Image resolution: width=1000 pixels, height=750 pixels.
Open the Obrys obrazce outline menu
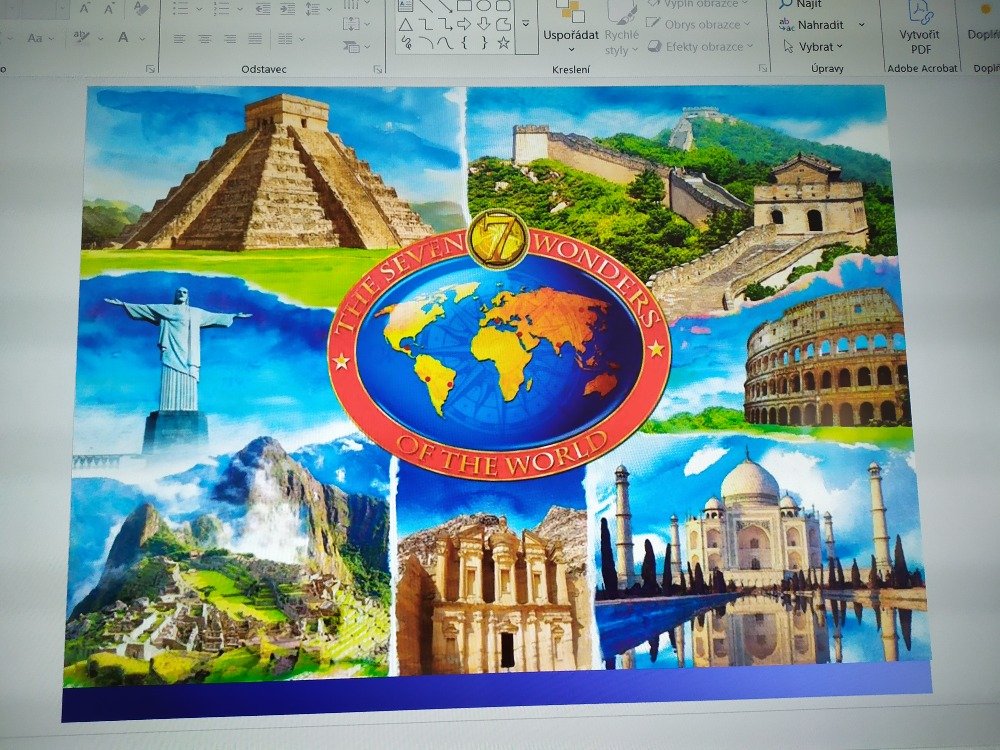point(699,25)
